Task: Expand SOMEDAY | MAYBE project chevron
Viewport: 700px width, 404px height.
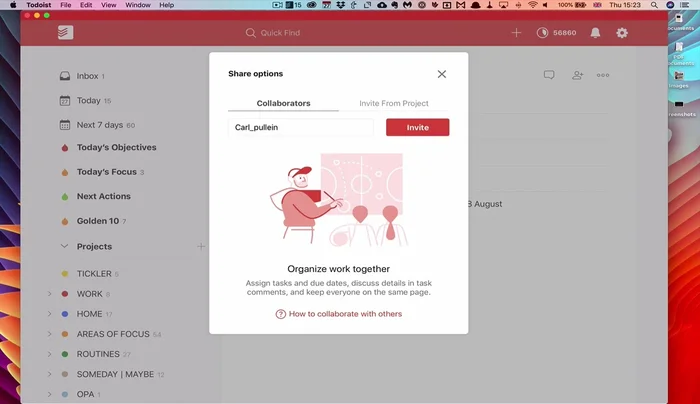Action: click(x=50, y=374)
